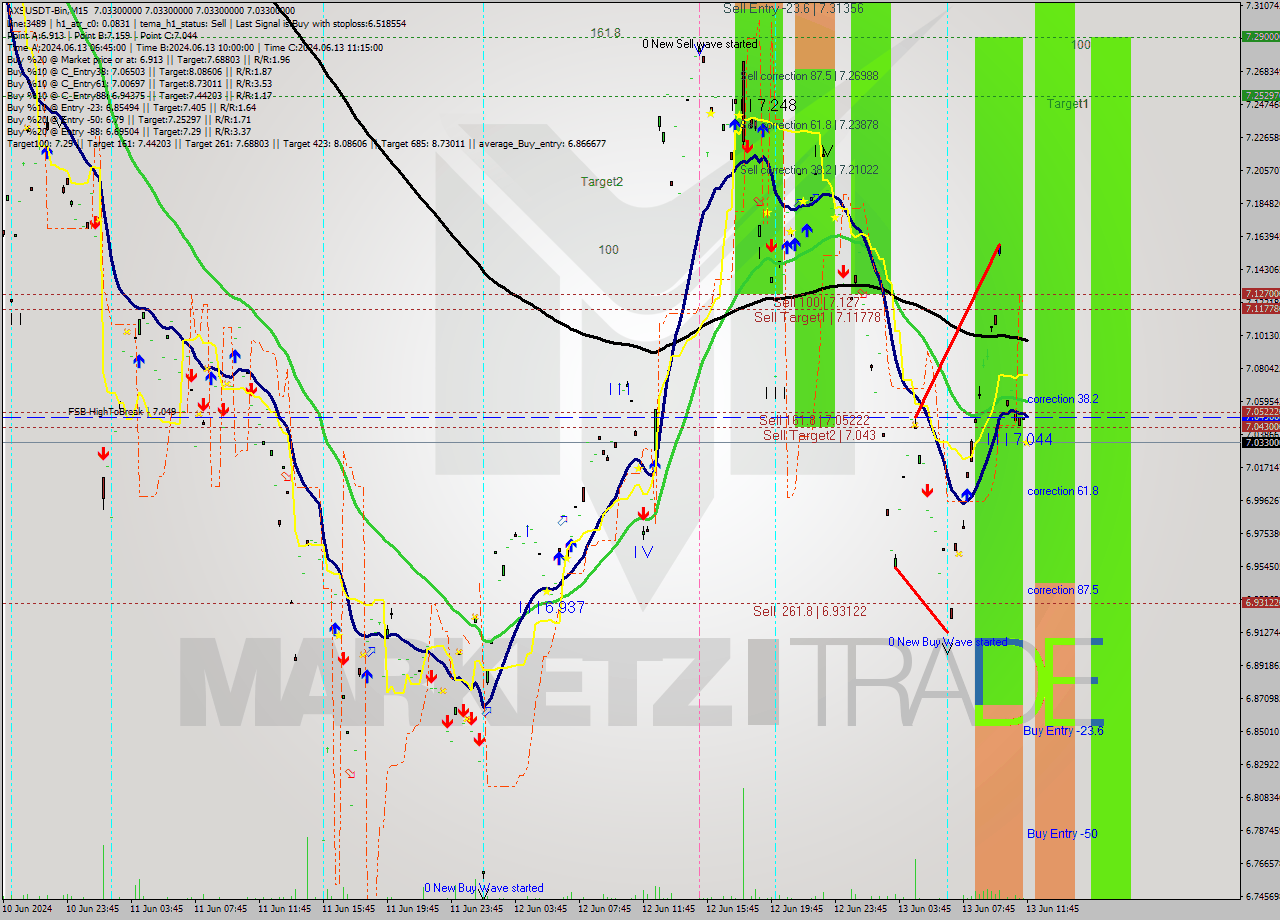Select the 'Sell 100 | 7.127' level label

point(816,302)
